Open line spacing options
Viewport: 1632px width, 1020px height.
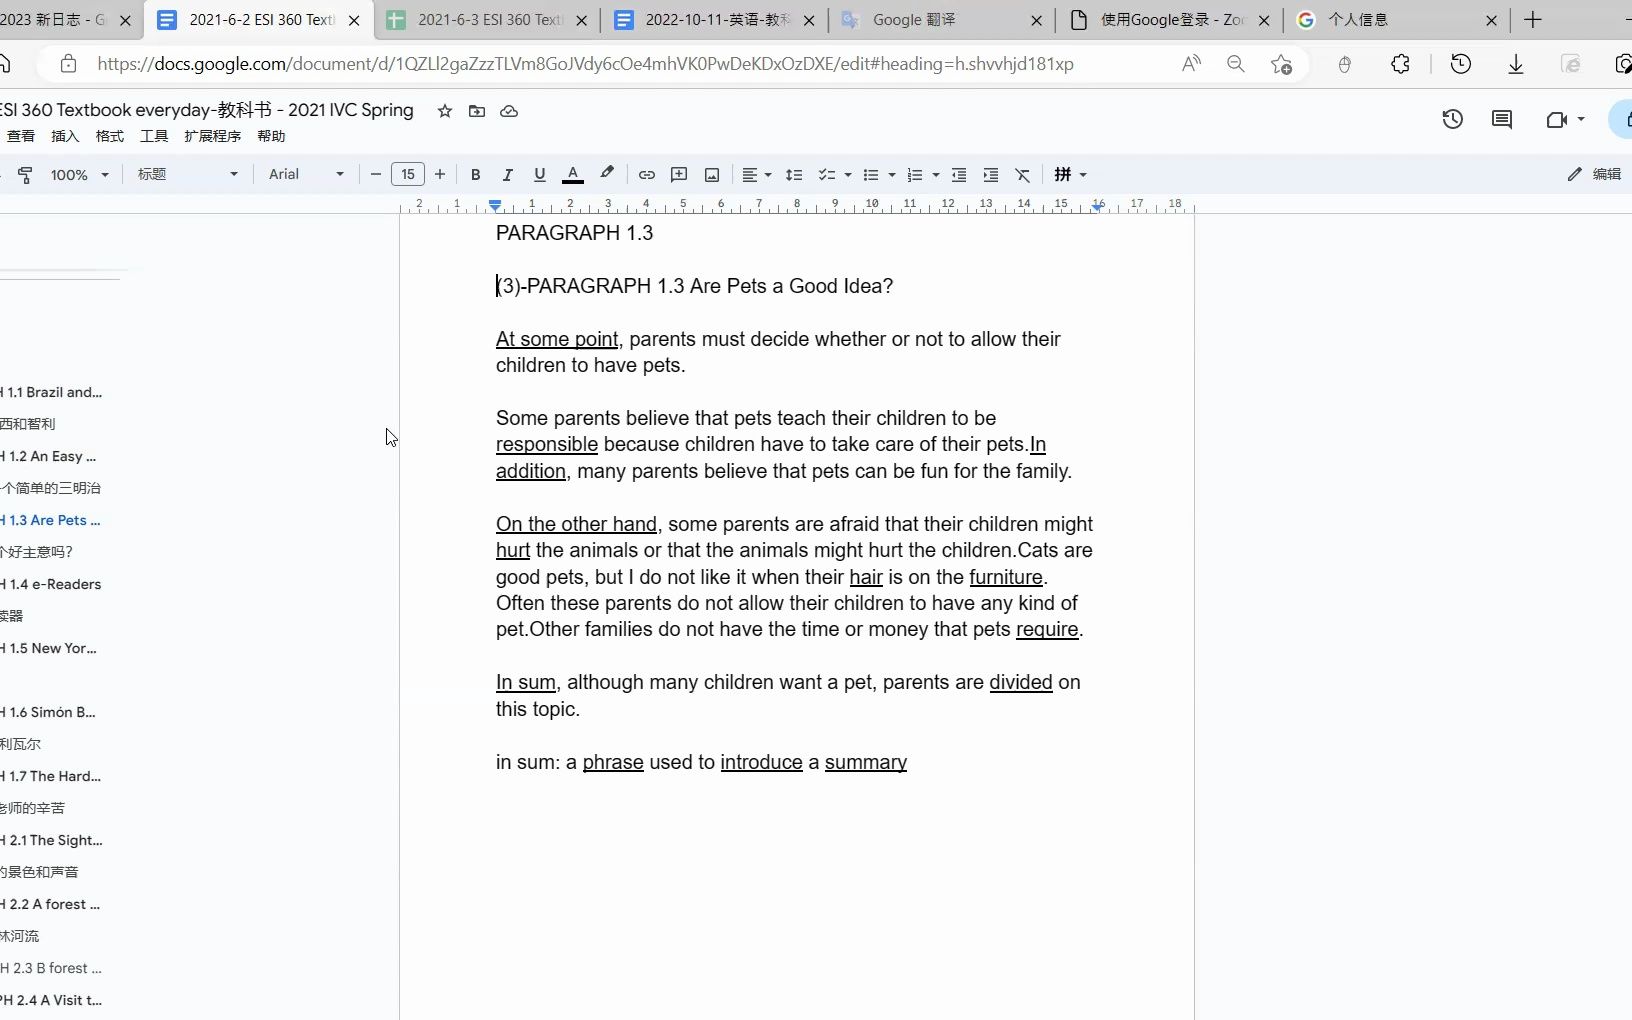point(794,175)
